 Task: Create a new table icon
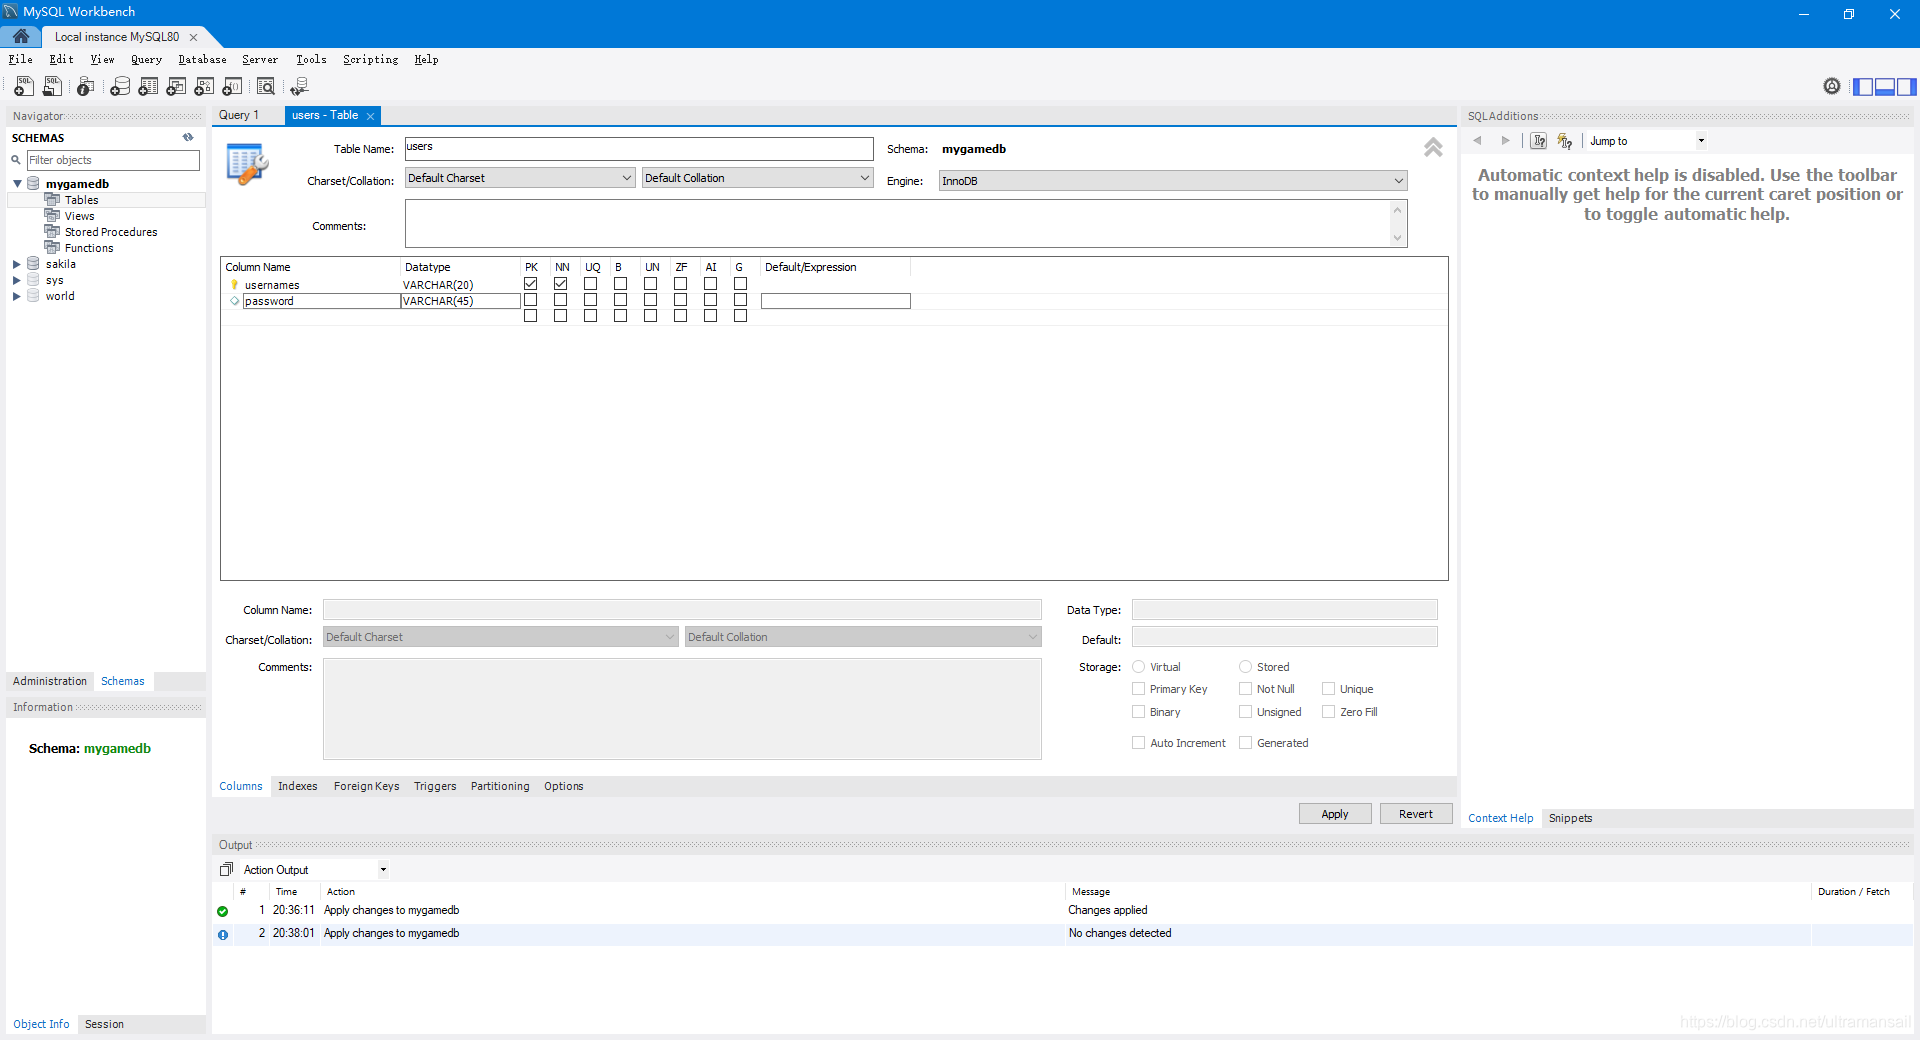point(148,87)
